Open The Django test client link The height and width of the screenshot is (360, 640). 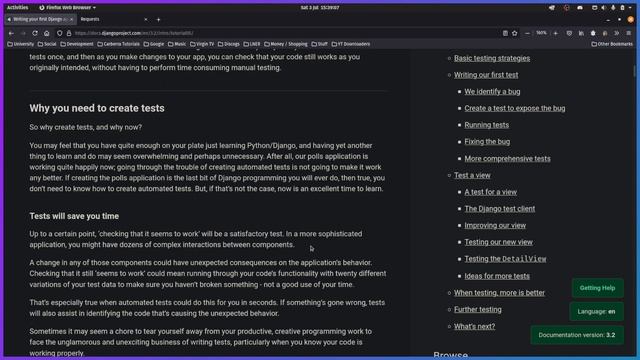[500, 209]
